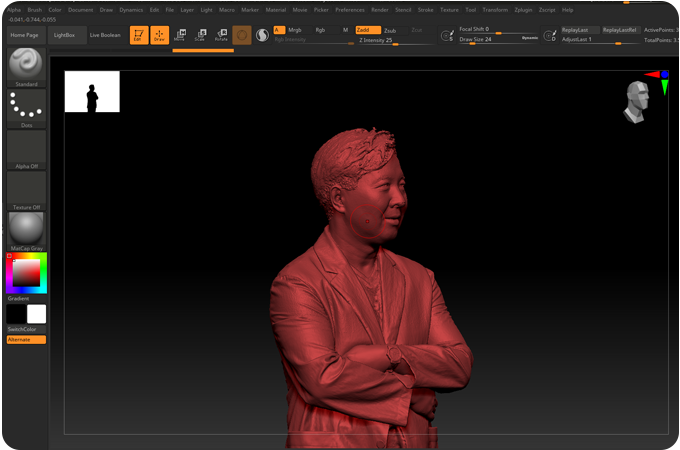Toggle the Zadd sculpt mode

[x=368, y=30]
